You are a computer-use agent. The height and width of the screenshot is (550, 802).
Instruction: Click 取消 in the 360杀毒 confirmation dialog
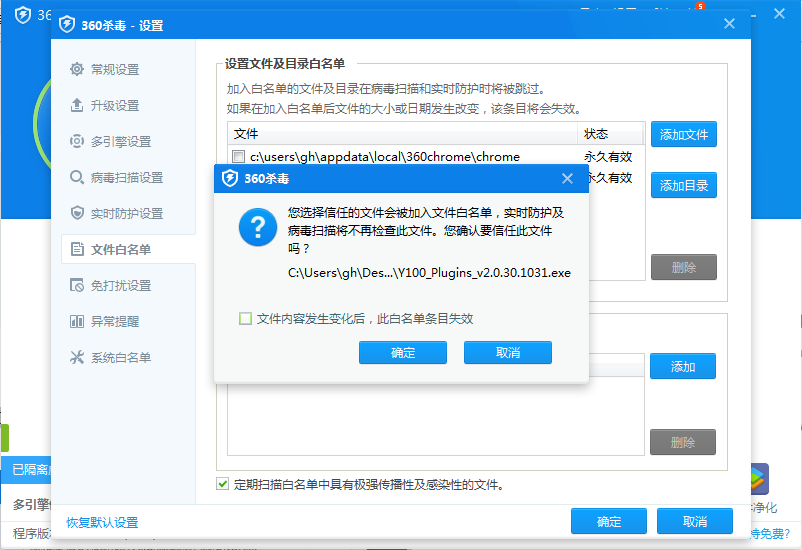pyautogui.click(x=507, y=353)
